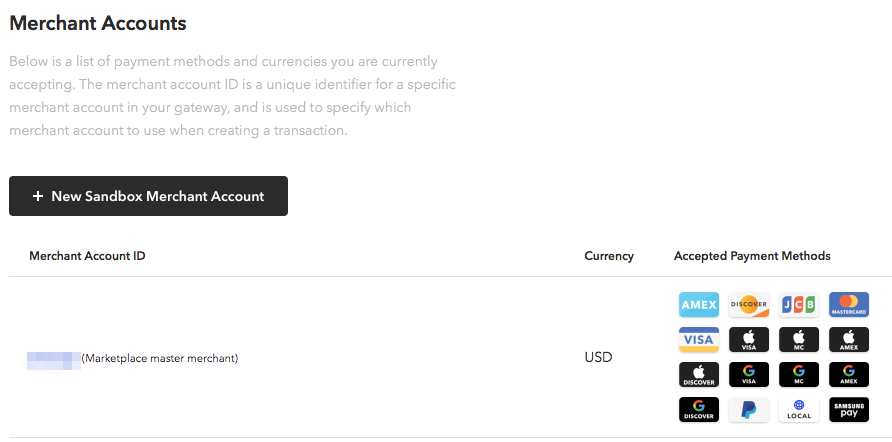Image resolution: width=892 pixels, height=442 pixels.
Task: Select the Google Pay Visa icon
Action: pos(748,375)
